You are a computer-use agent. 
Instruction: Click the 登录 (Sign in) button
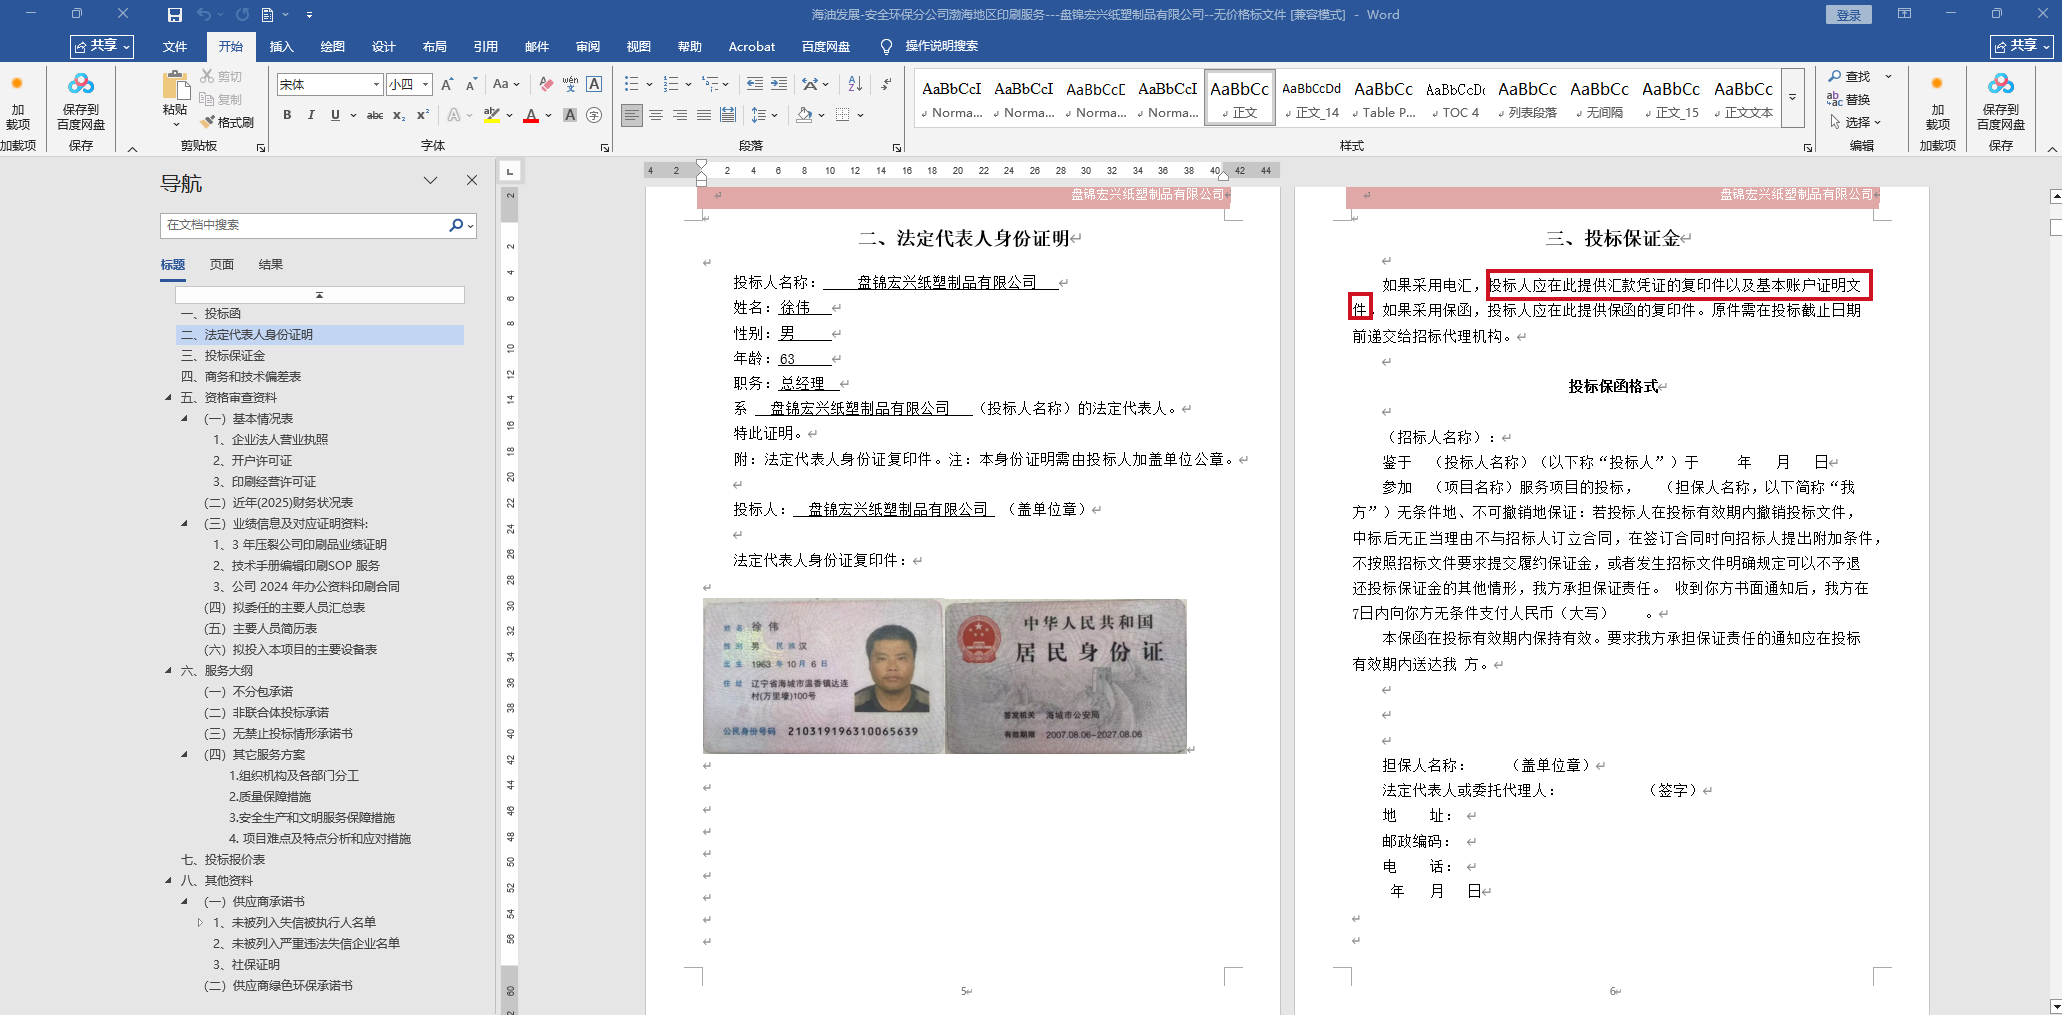click(x=1849, y=15)
